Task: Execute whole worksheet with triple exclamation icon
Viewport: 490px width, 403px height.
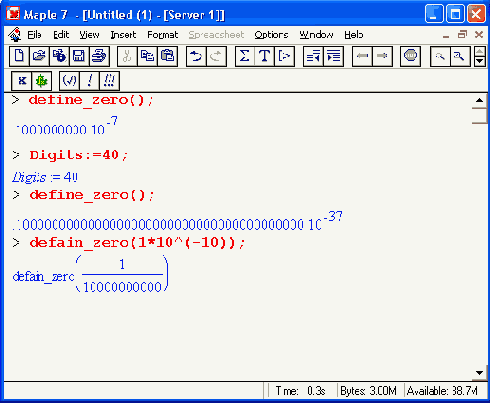Action: 109,81
